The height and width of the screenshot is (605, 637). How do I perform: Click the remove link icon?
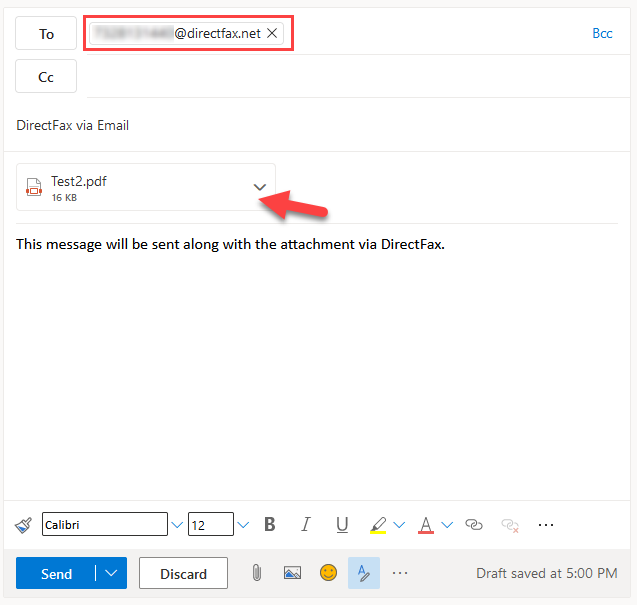pyautogui.click(x=510, y=524)
